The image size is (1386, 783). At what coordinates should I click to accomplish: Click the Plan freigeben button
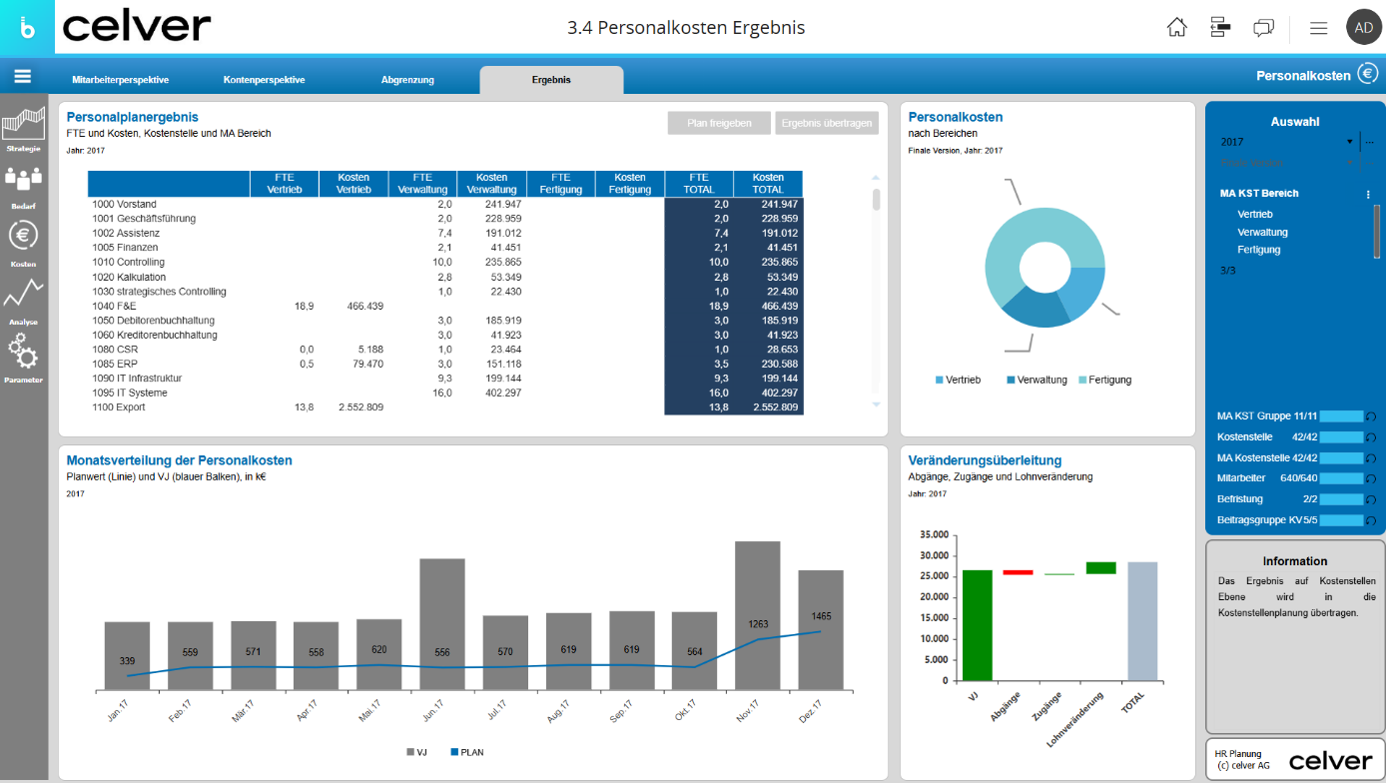click(x=719, y=123)
